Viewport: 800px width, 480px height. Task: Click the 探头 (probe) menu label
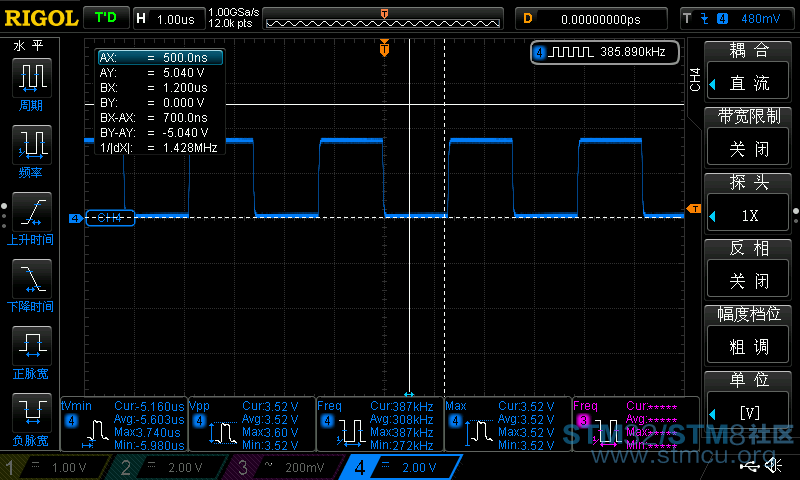(748, 182)
